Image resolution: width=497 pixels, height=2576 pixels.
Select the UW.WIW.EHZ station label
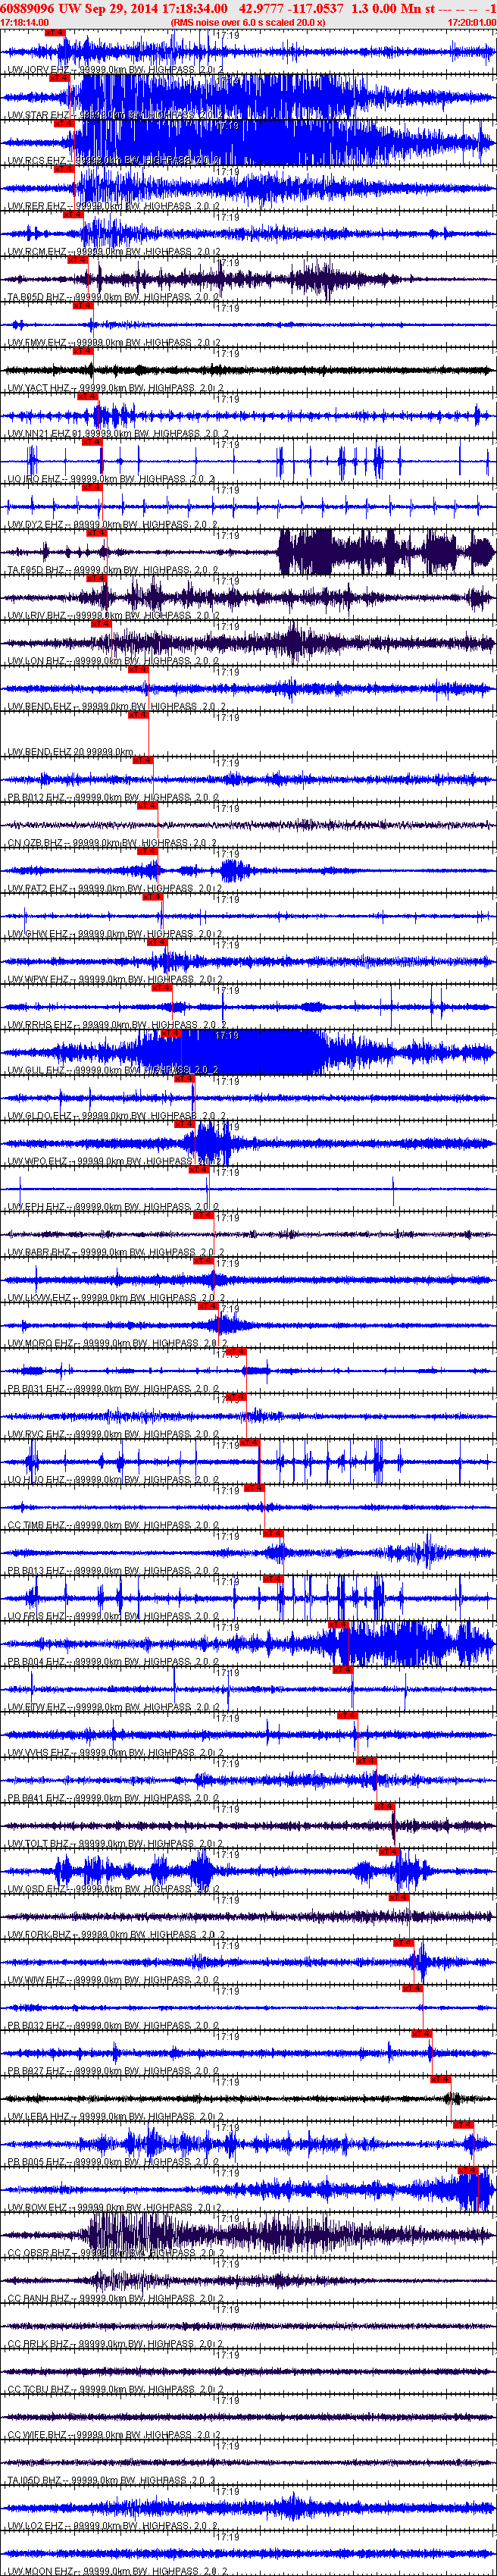pos(113,1980)
